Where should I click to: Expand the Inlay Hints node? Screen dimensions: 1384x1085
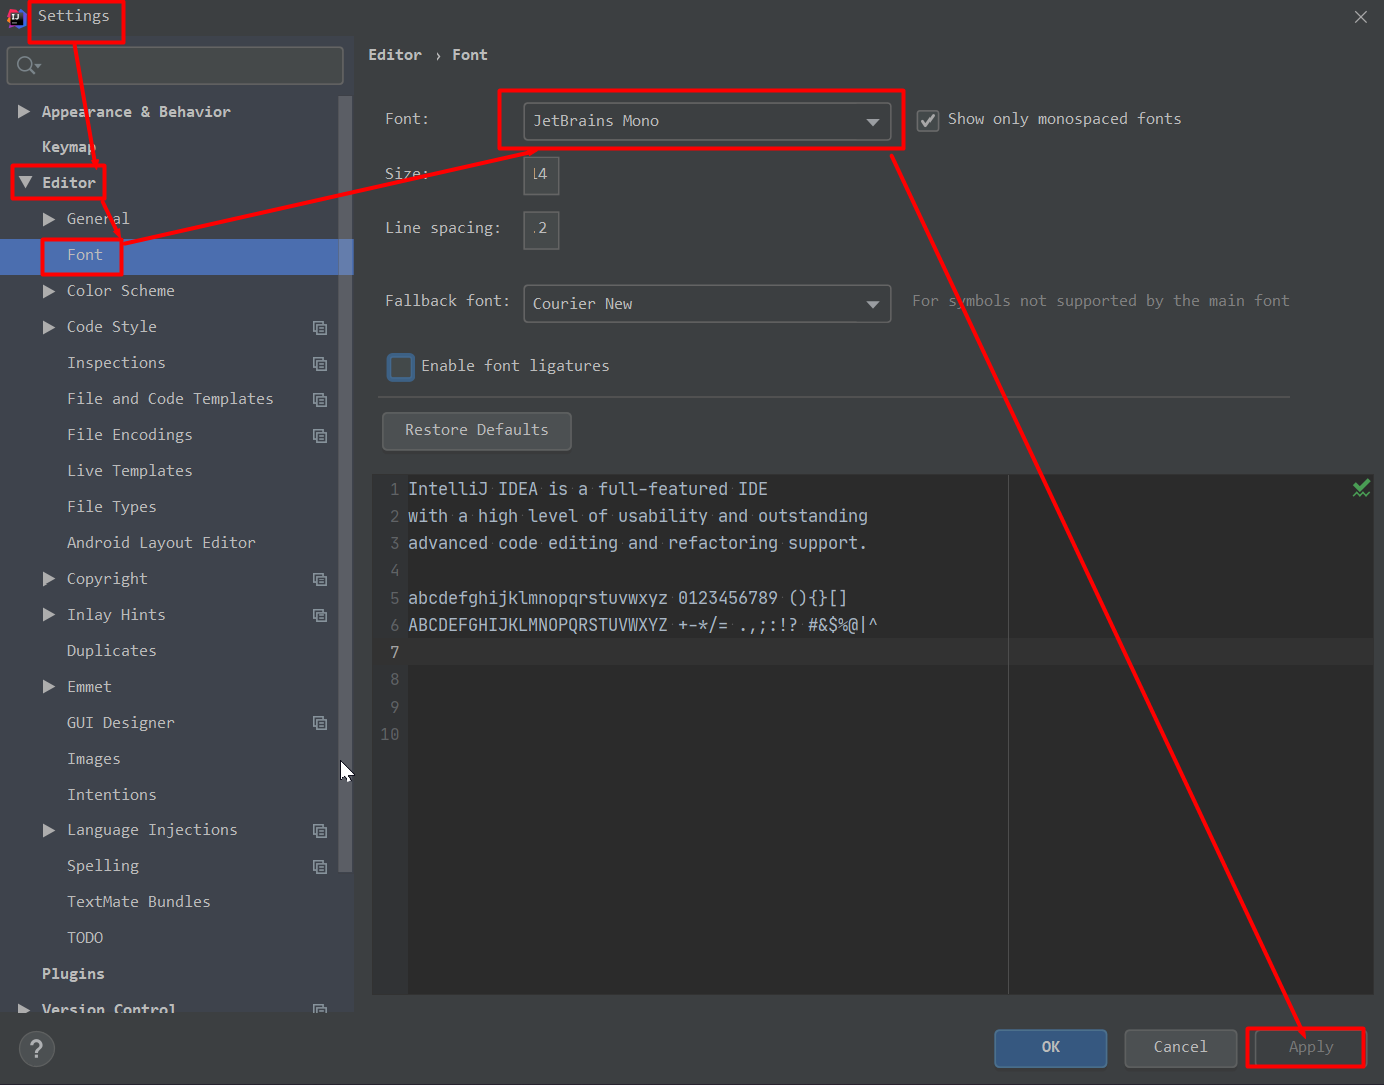click(48, 615)
